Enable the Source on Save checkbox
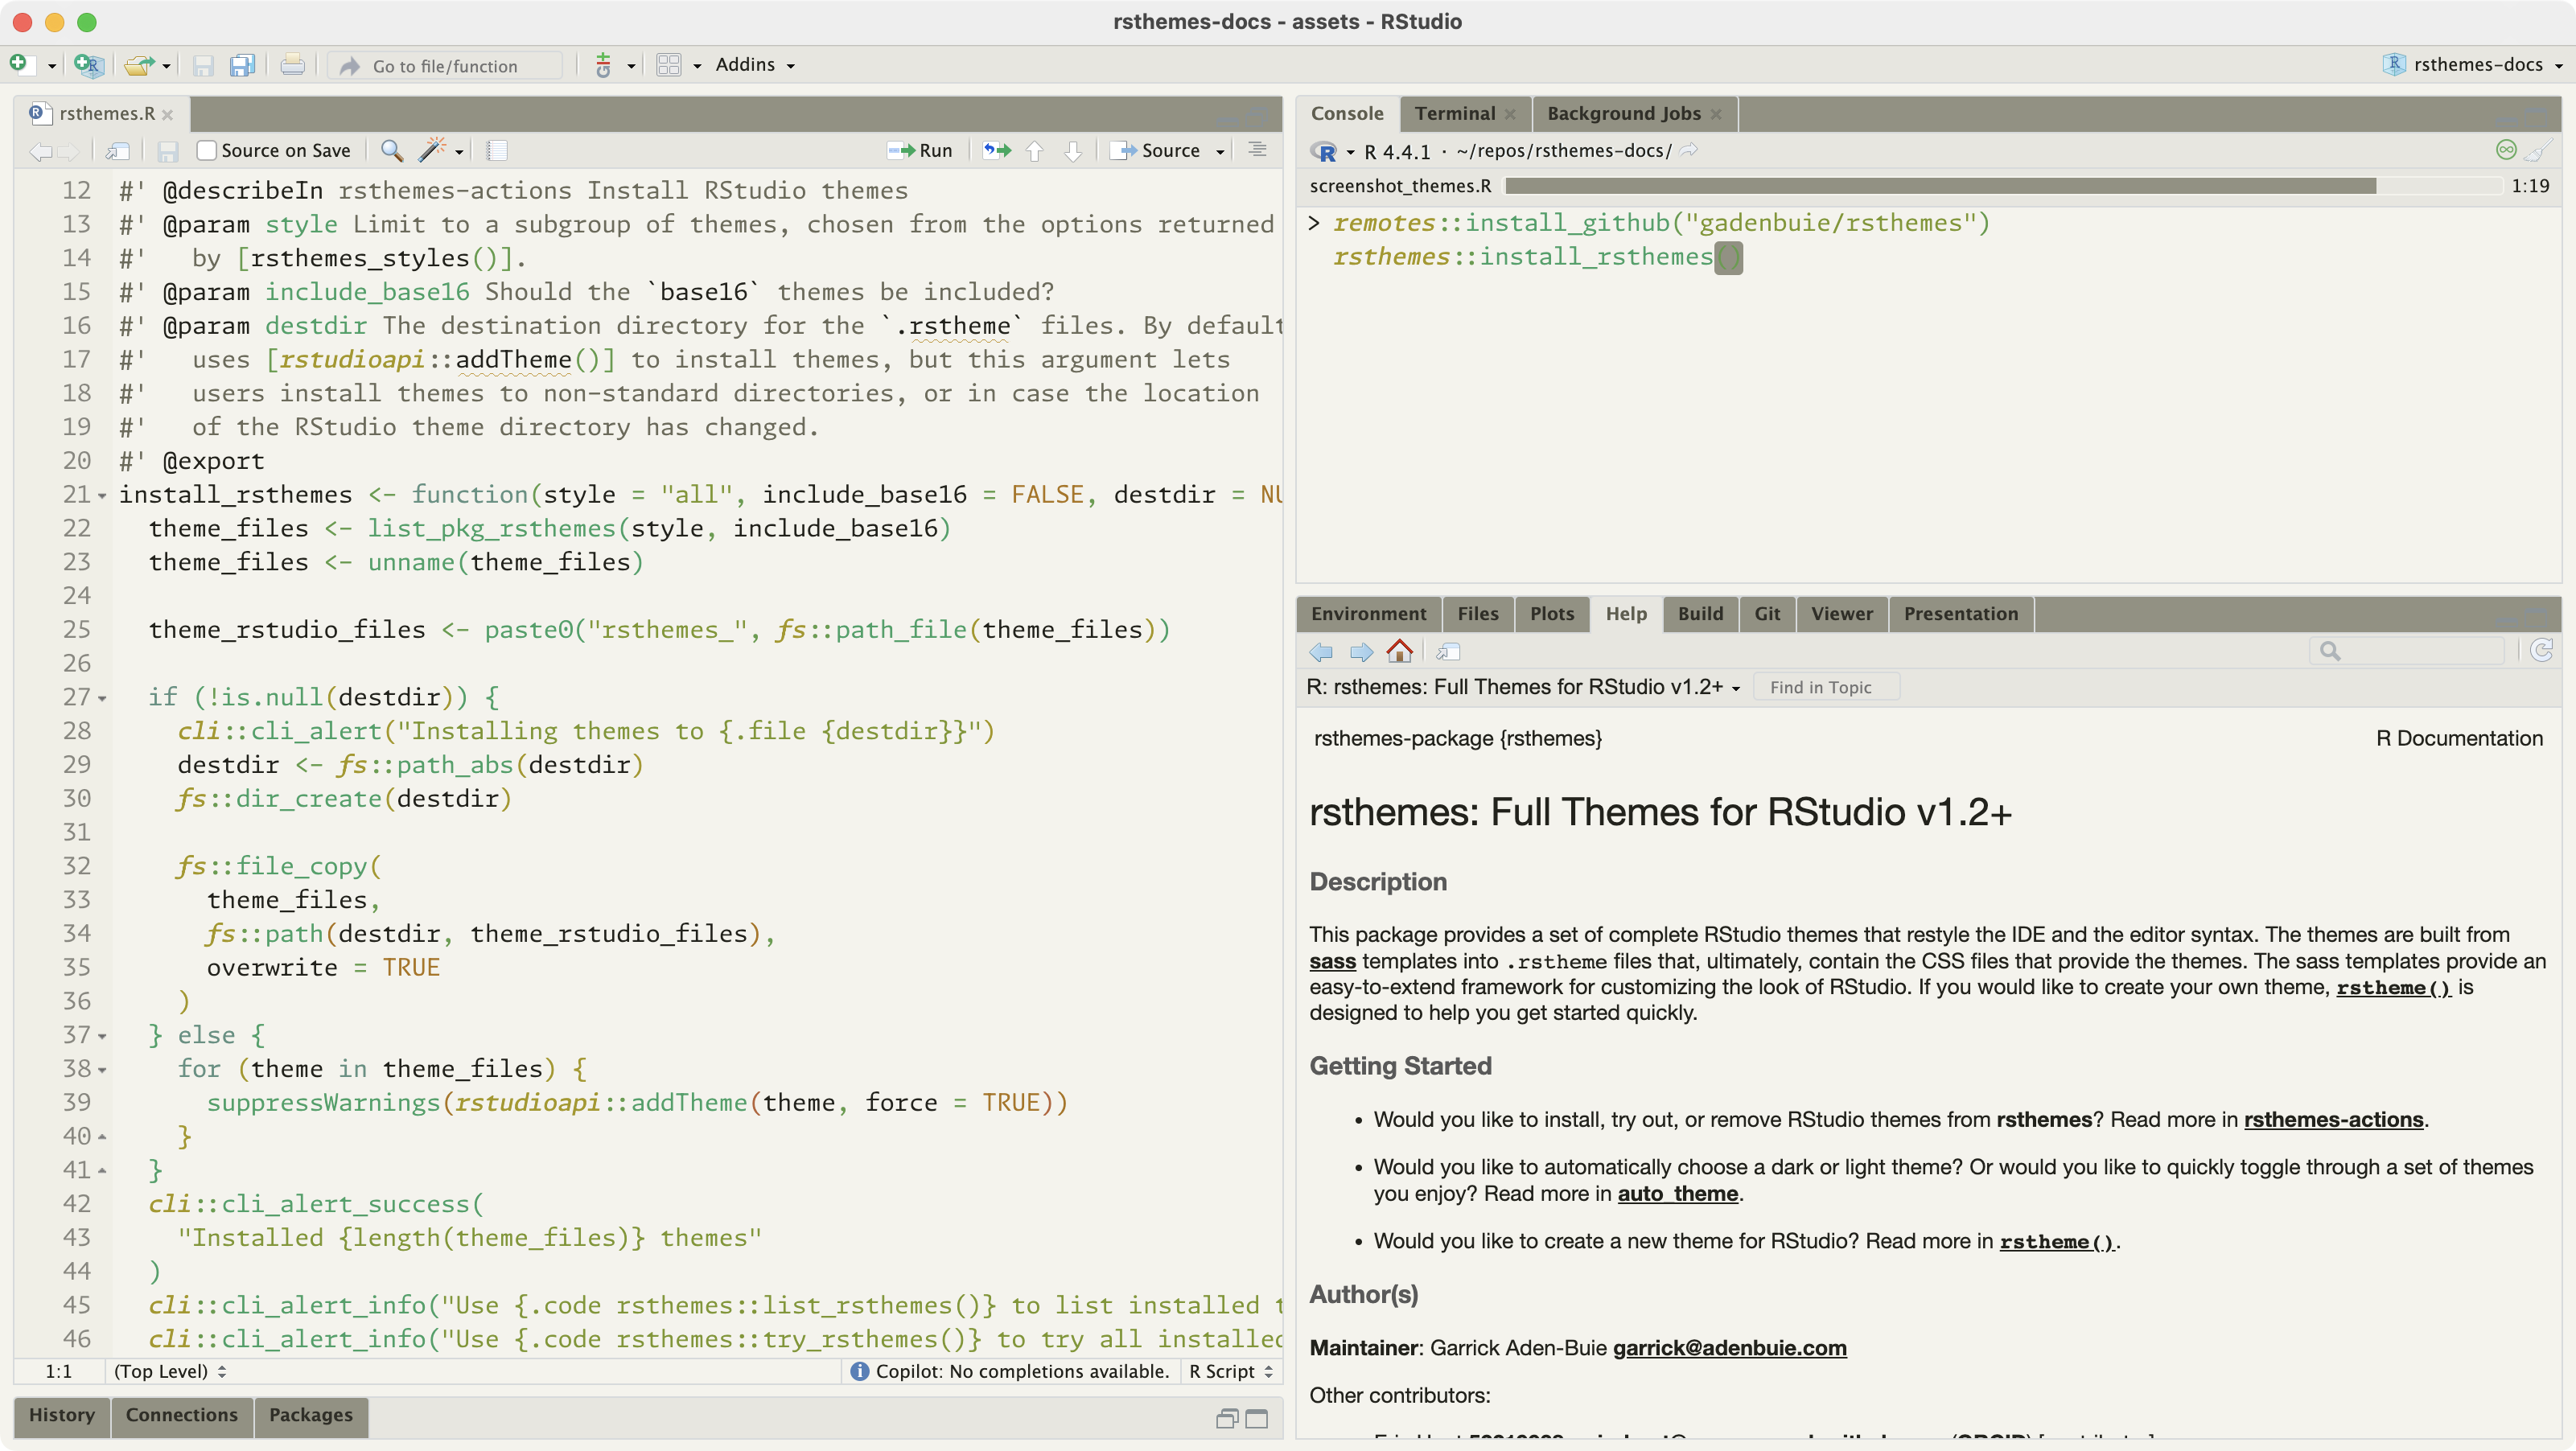 tap(207, 150)
